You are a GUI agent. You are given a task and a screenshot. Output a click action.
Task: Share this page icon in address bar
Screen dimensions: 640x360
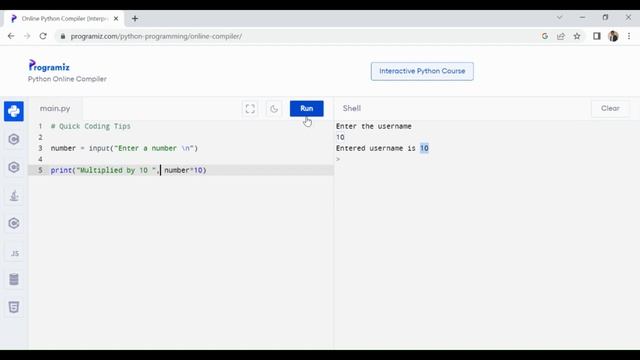[561, 36]
